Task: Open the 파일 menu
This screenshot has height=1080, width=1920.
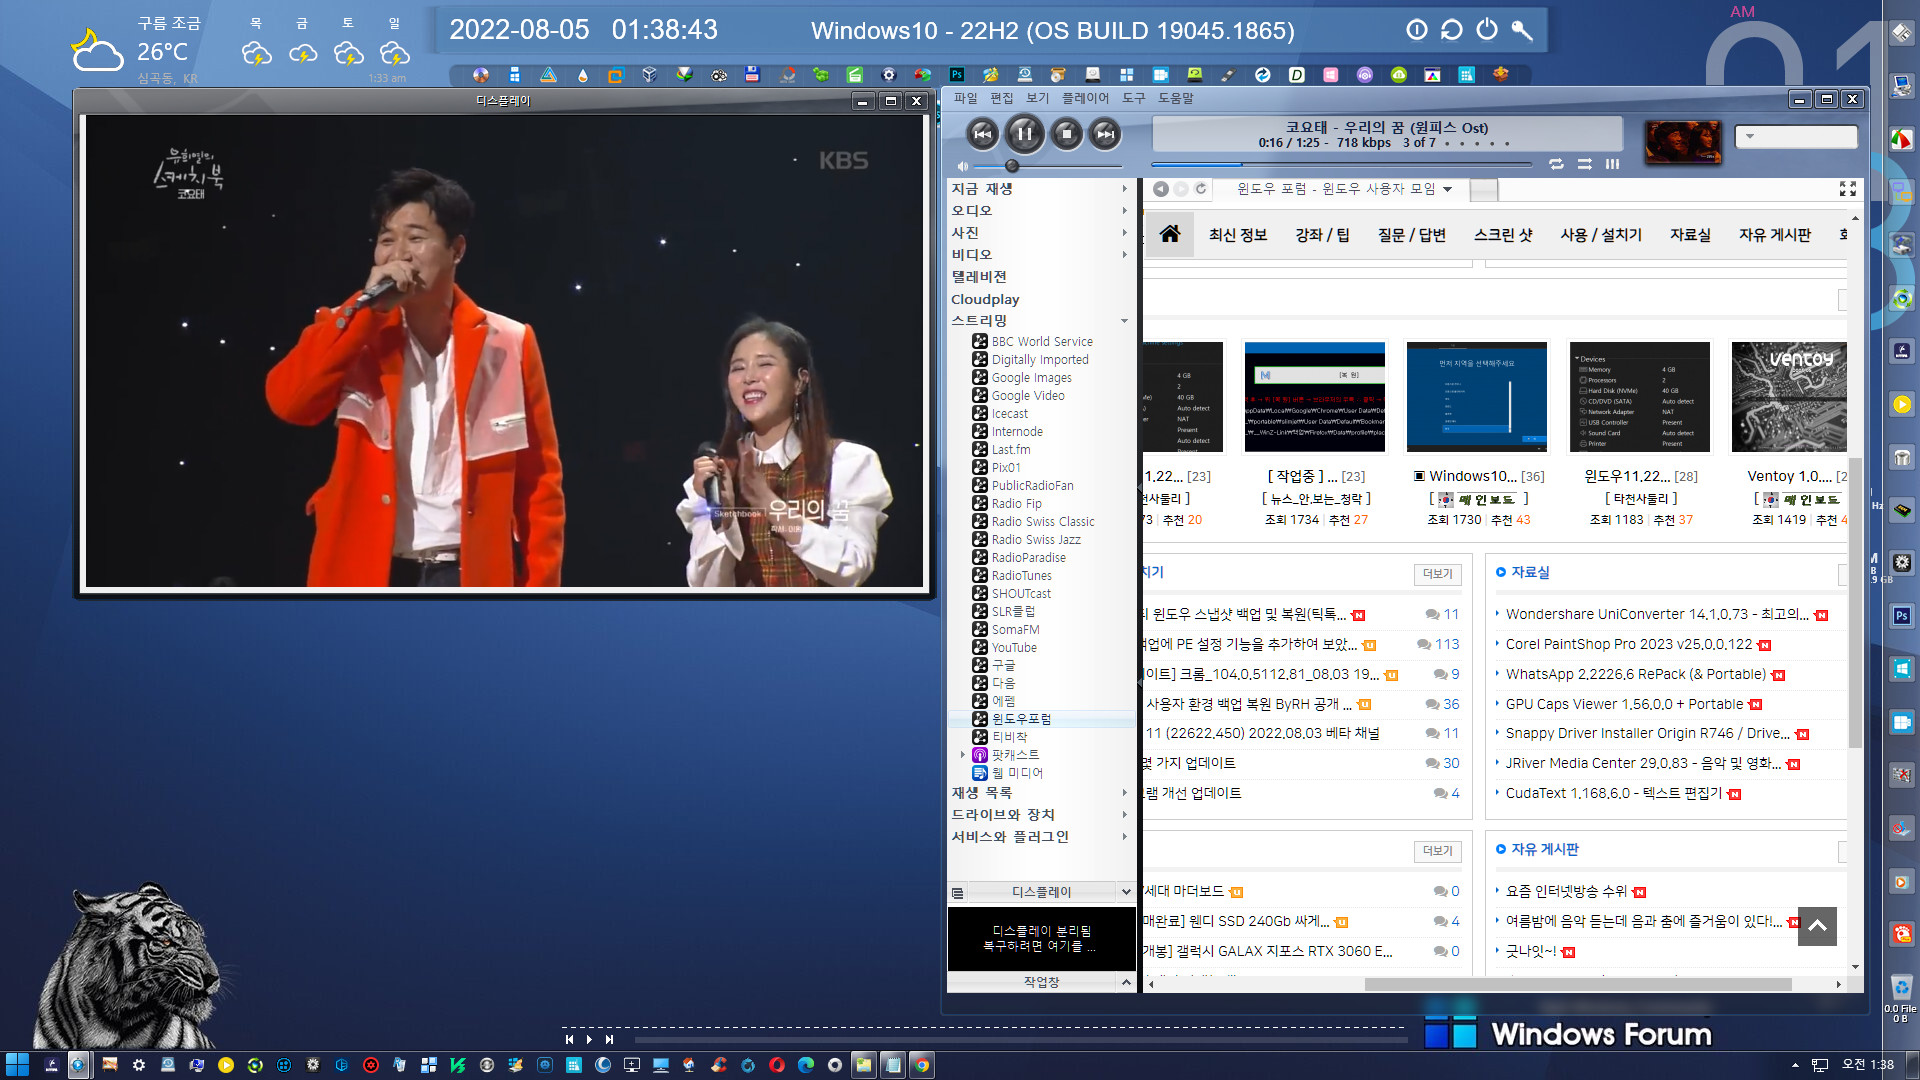Action: 965,98
